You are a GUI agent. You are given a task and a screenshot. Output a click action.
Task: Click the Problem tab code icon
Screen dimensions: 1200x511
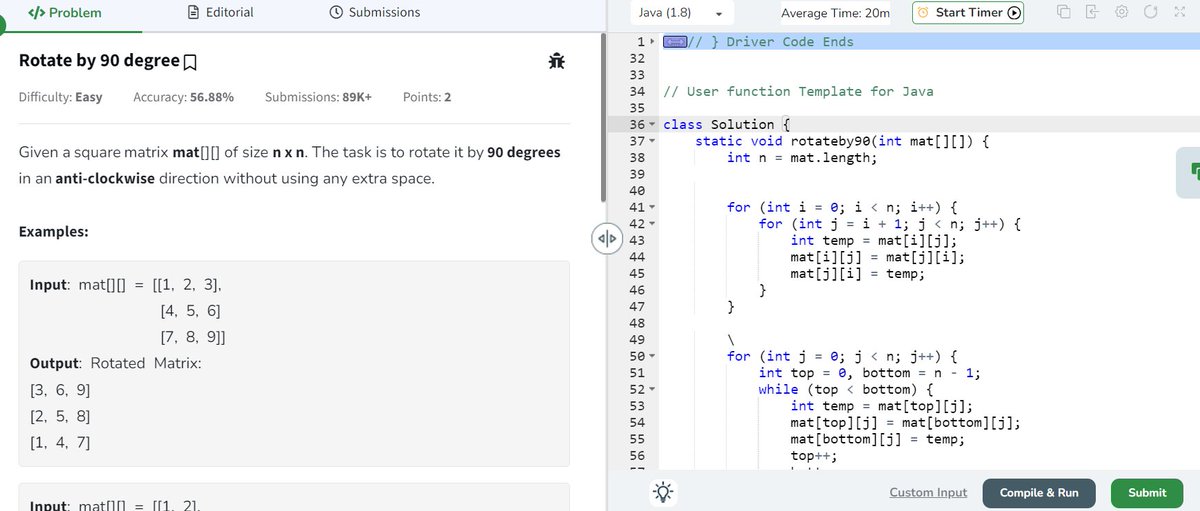click(36, 13)
